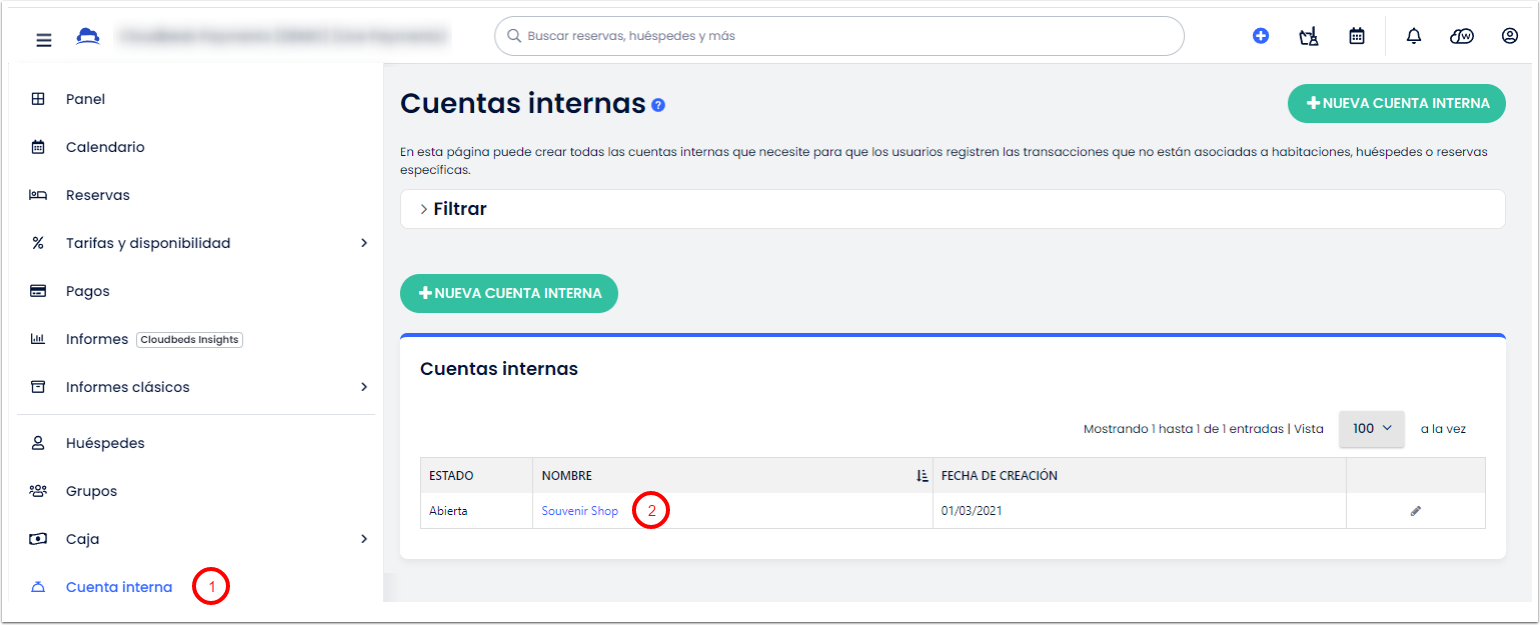Click the help question mark beside the title
This screenshot has width=1540, height=625.
[x=658, y=104]
